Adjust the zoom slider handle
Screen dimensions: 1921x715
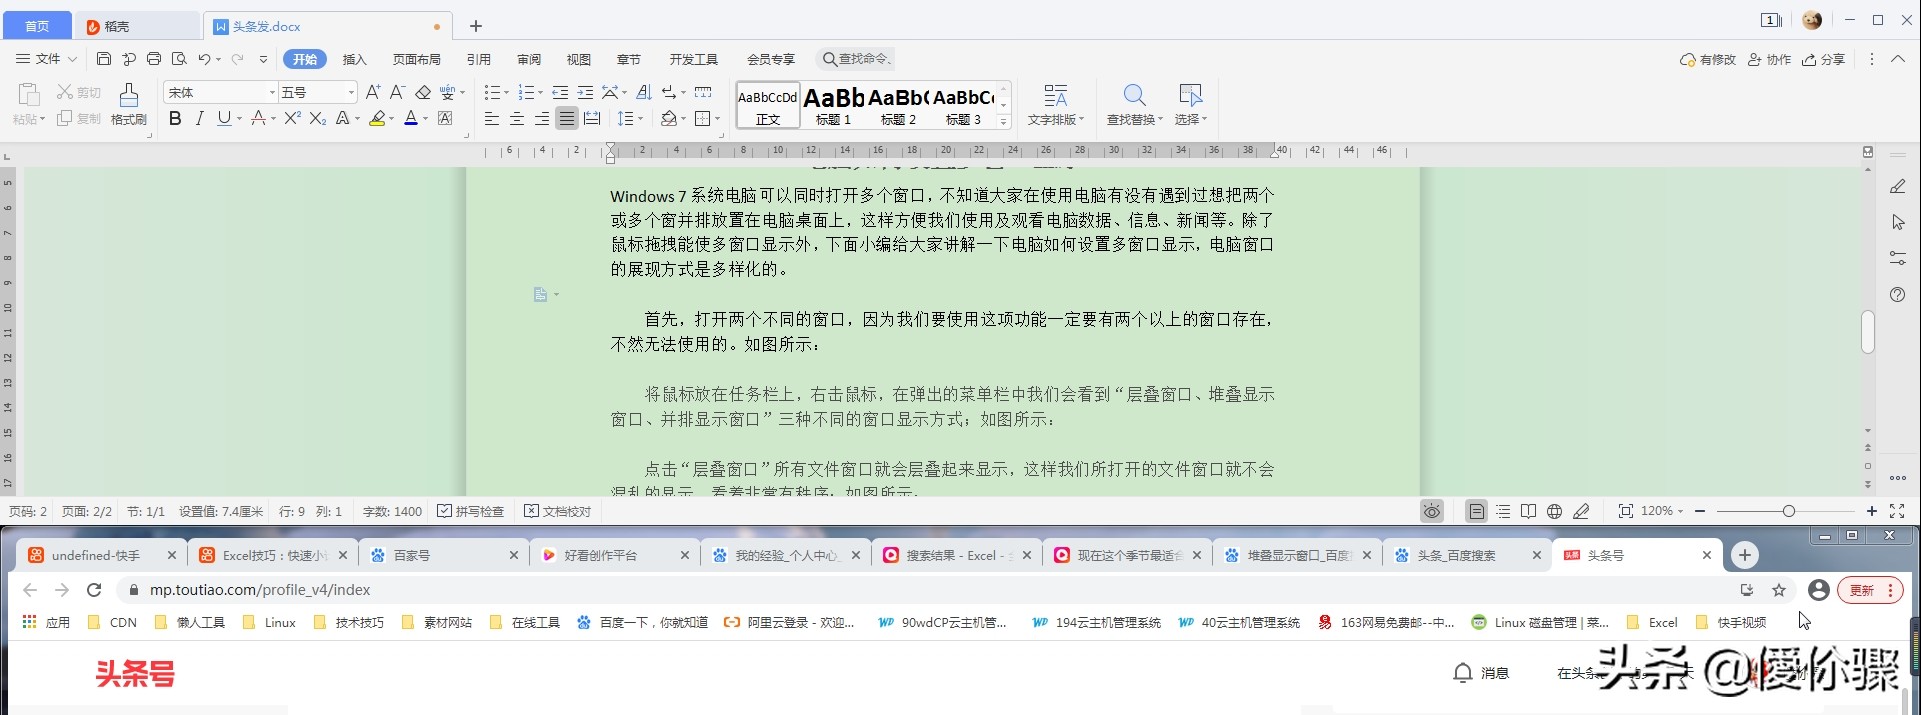point(1788,511)
